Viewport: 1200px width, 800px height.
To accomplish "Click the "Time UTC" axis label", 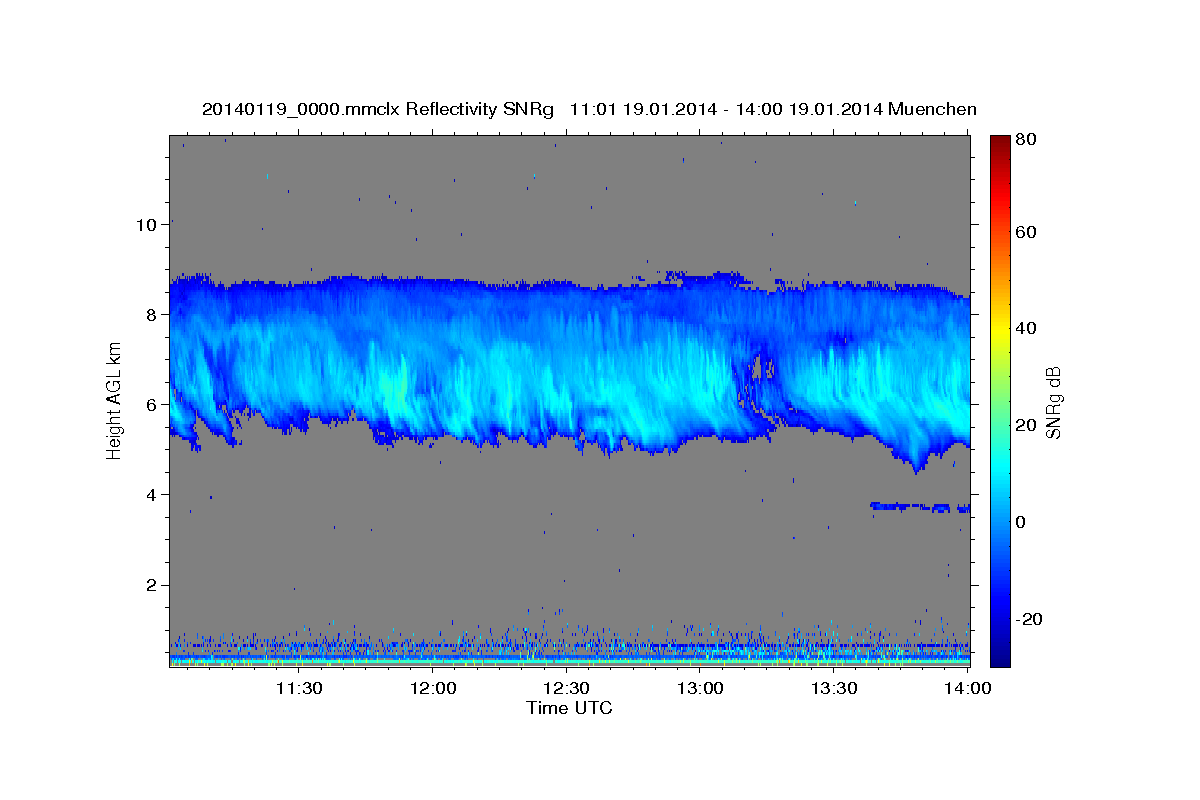I will (569, 708).
